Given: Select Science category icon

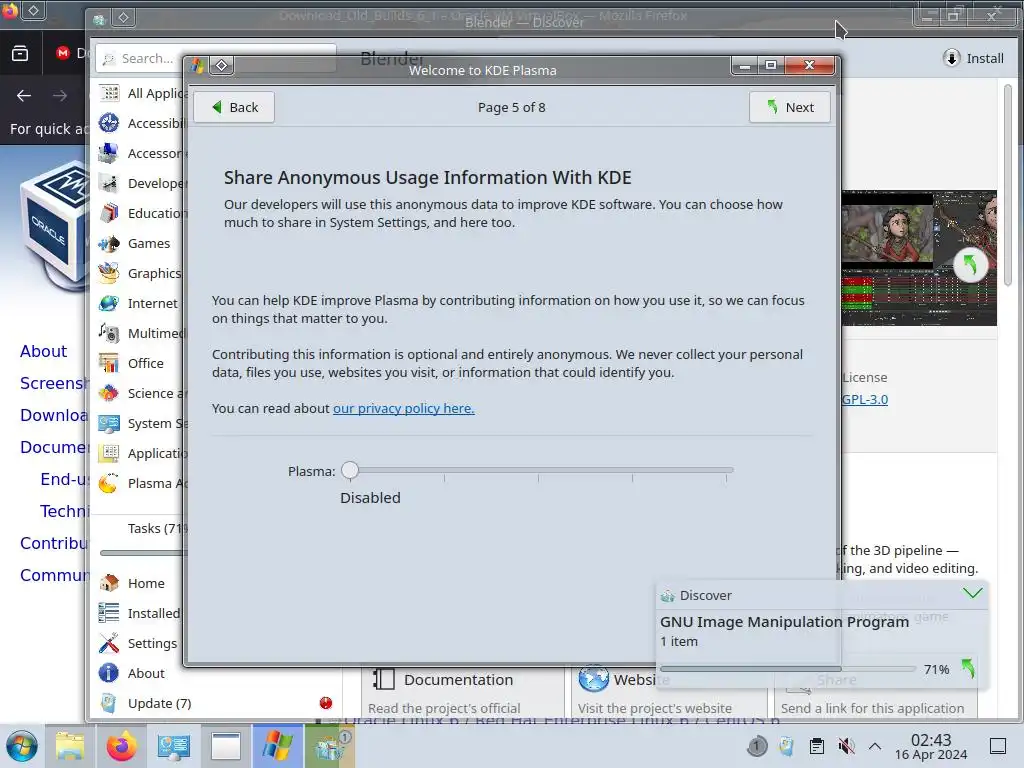Looking at the screenshot, I should 109,393.
